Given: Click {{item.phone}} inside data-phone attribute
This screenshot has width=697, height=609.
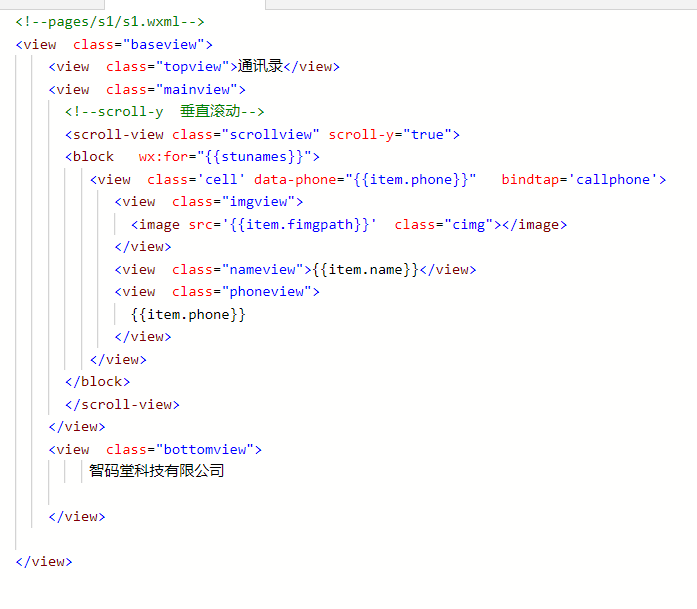Looking at the screenshot, I should (x=411, y=180).
